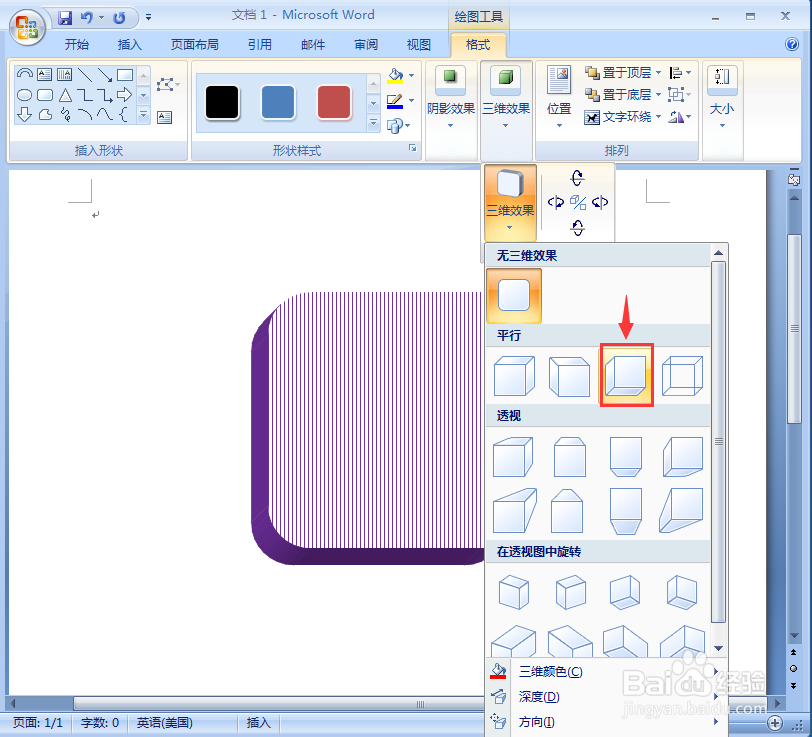
Task: Undo the last action
Action: pos(86,18)
